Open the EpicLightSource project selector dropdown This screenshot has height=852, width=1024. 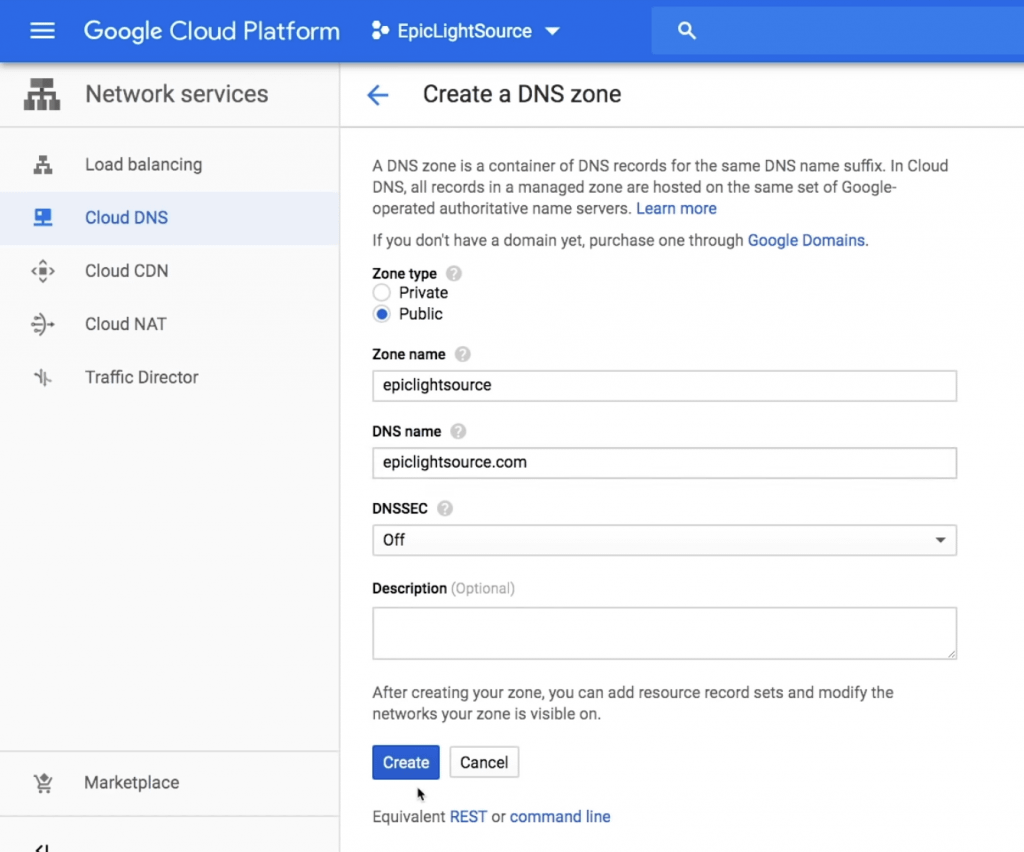466,31
